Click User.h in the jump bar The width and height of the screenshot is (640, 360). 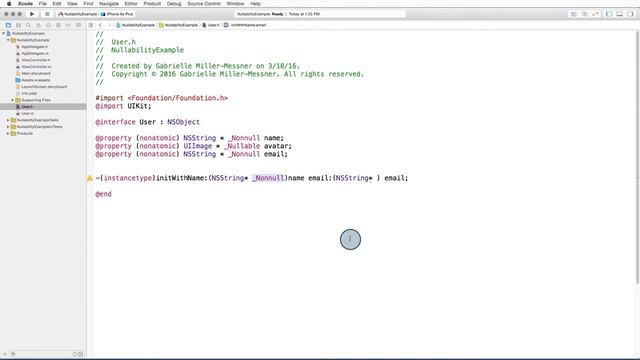coord(211,25)
